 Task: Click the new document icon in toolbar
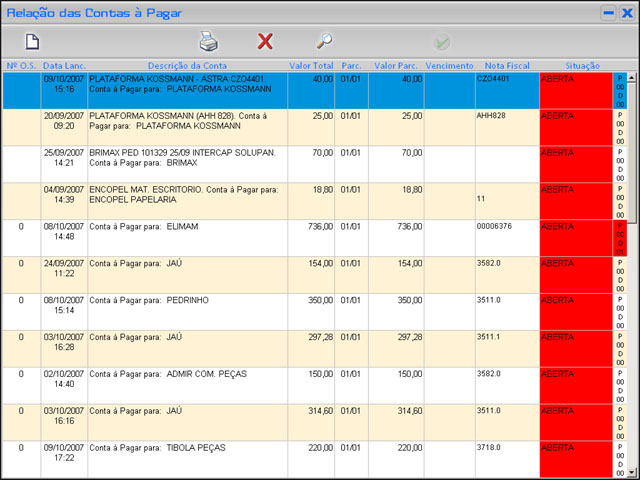pyautogui.click(x=32, y=41)
